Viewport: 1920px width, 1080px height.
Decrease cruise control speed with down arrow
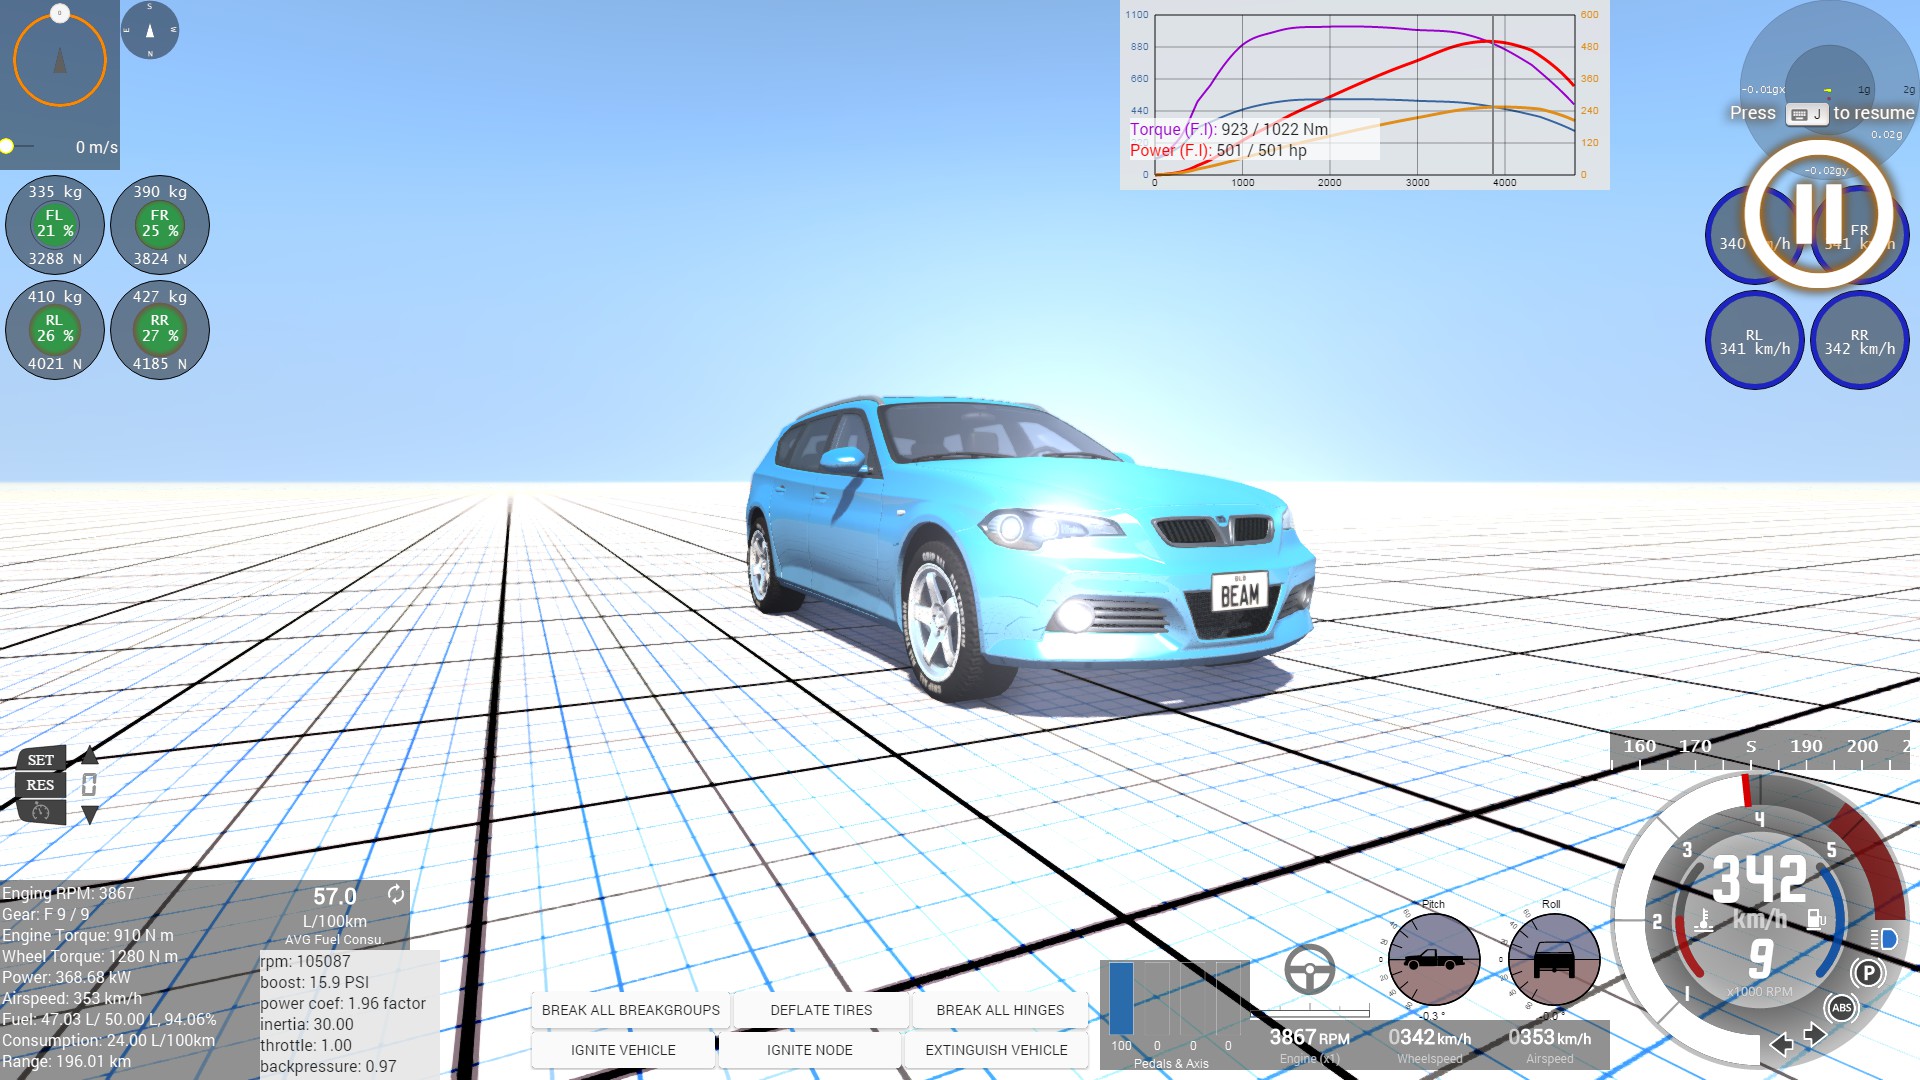[x=89, y=815]
